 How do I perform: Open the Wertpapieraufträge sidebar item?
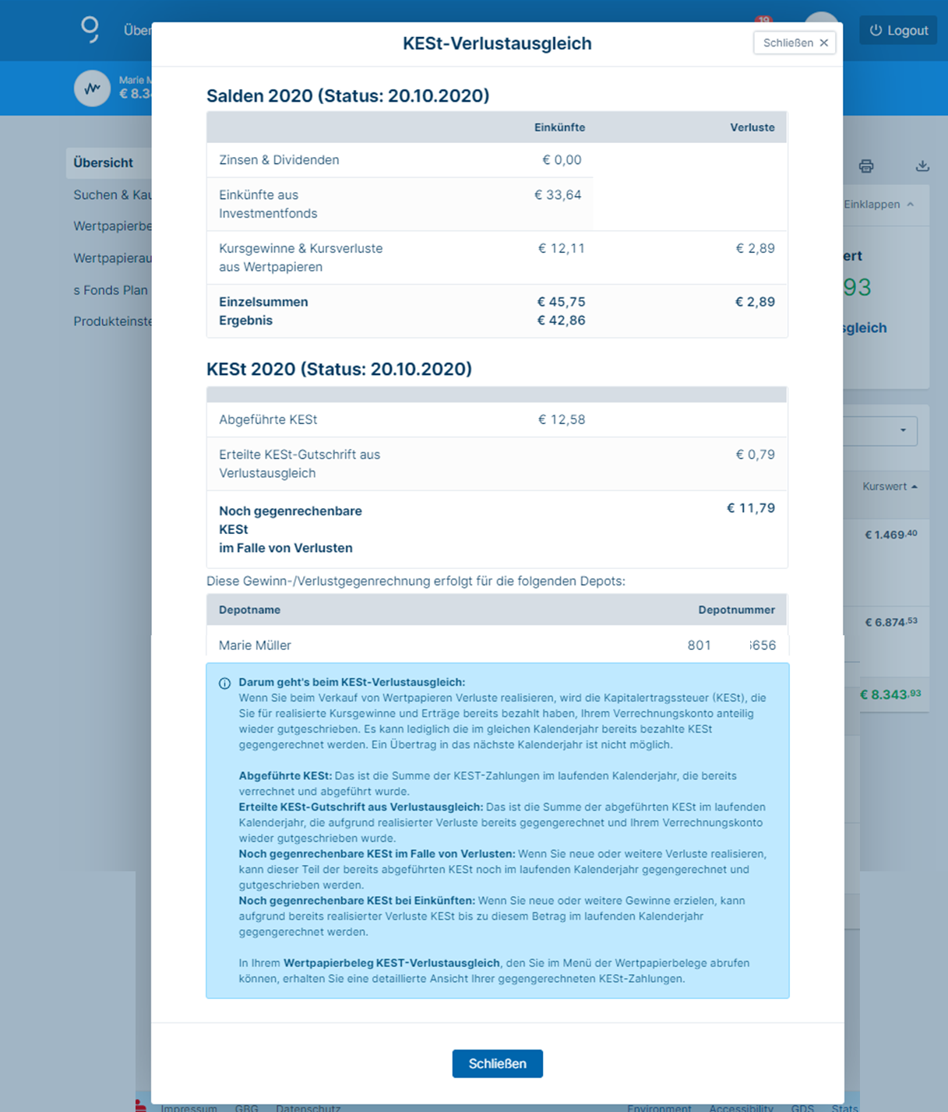pos(112,258)
